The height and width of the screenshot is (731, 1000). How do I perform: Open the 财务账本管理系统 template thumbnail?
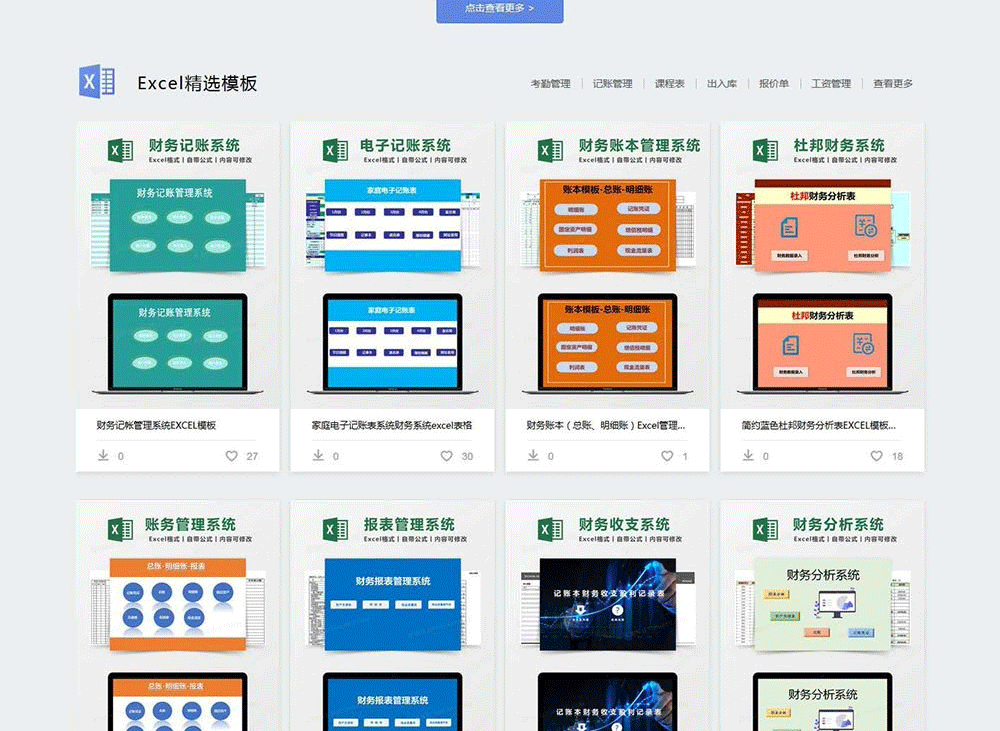pyautogui.click(x=607, y=265)
